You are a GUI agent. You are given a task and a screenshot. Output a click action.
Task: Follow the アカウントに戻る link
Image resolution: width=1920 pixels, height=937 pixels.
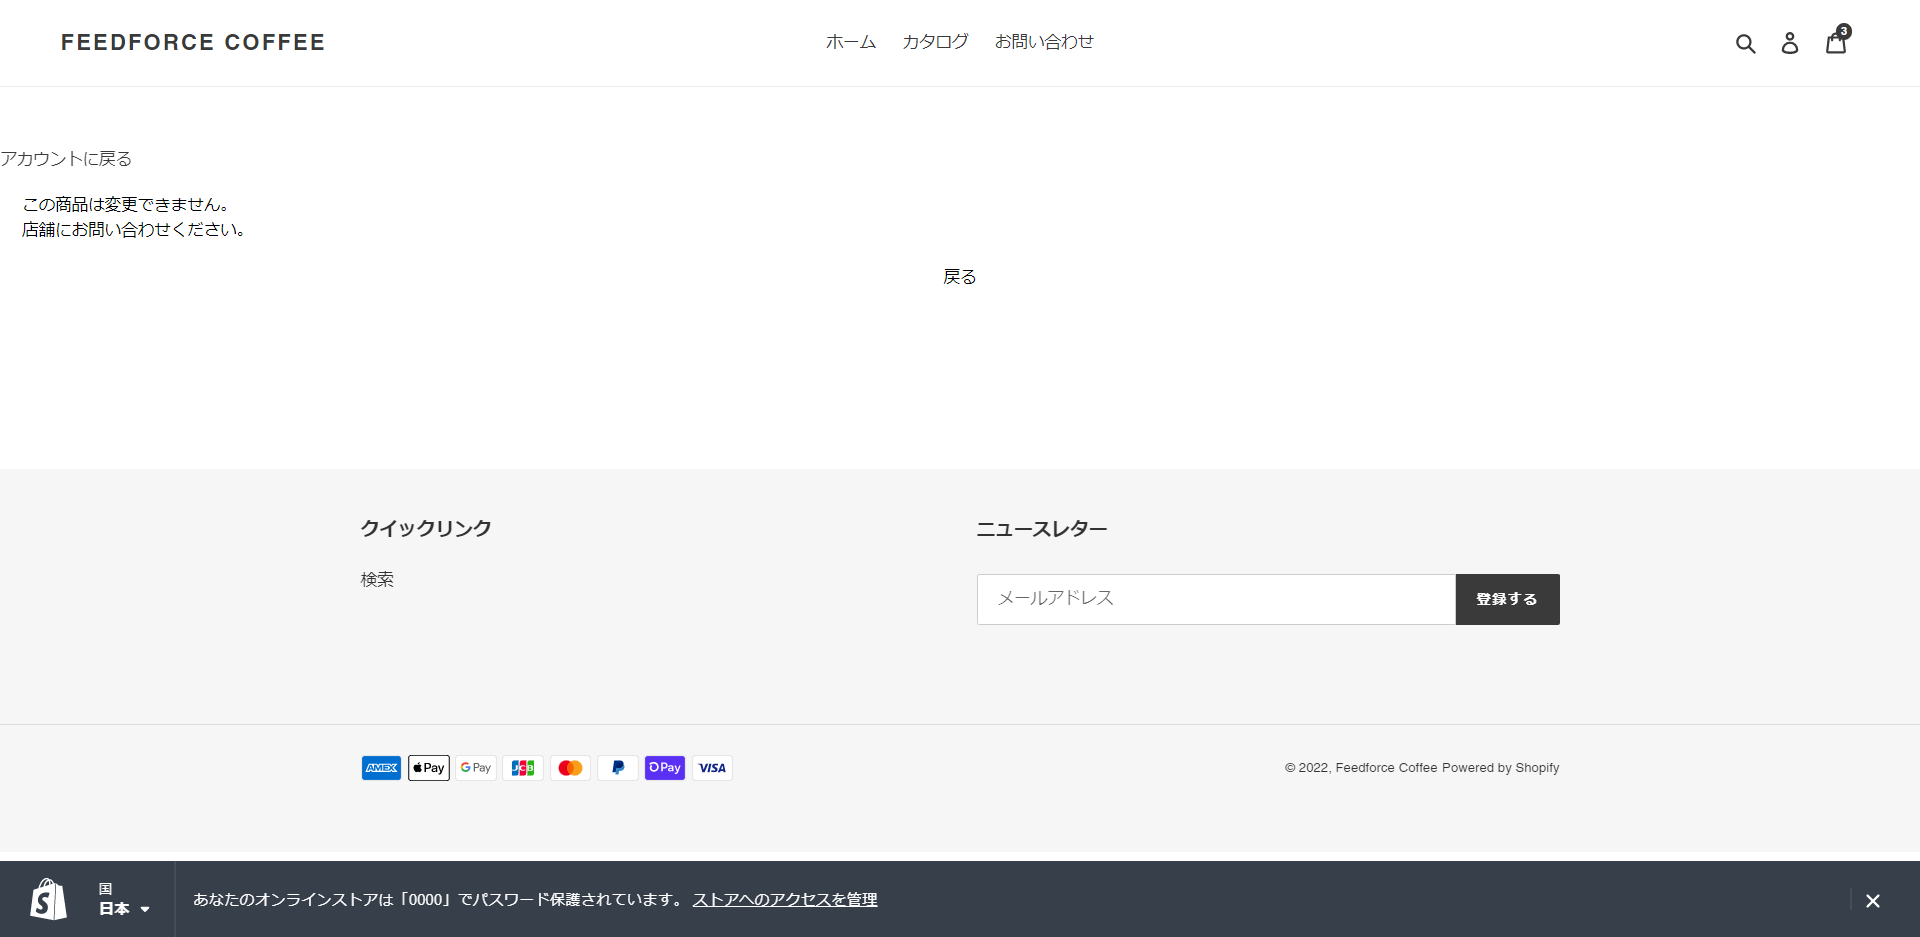click(x=66, y=159)
